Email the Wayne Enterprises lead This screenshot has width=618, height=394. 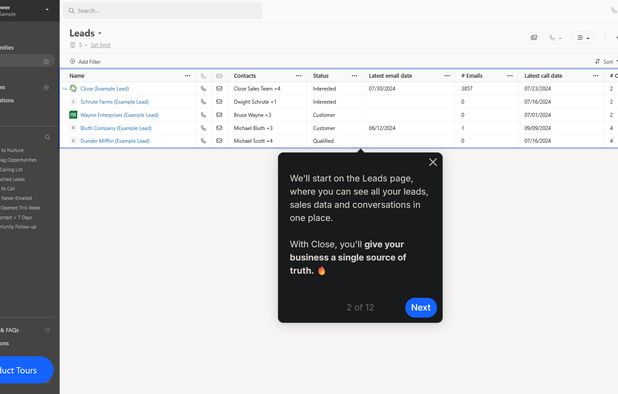point(219,115)
